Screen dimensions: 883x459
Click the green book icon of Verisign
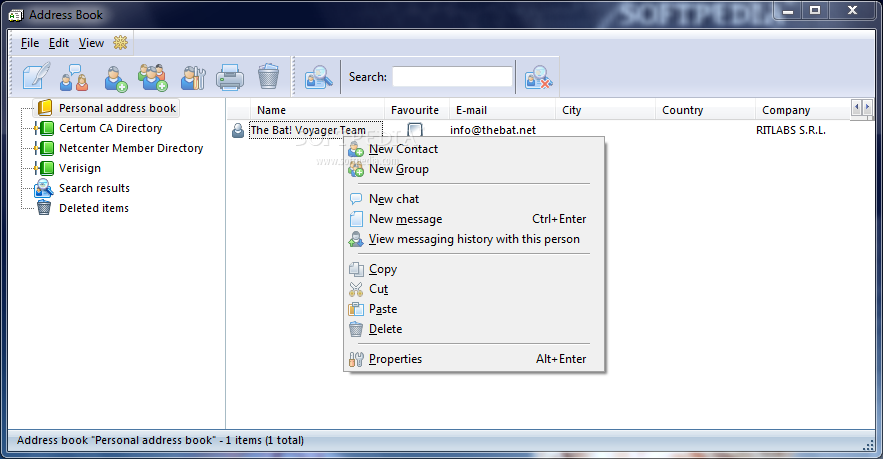[45, 168]
